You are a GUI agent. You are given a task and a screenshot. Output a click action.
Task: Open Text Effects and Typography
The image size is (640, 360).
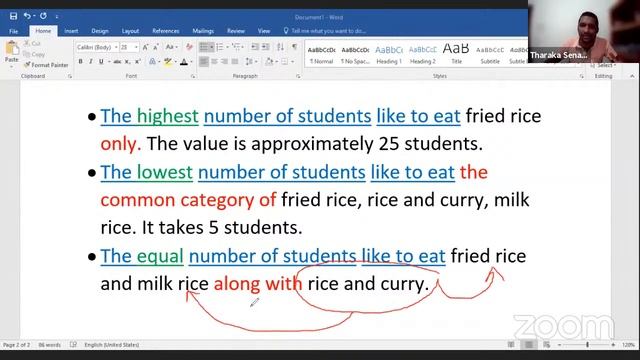tap(152, 62)
